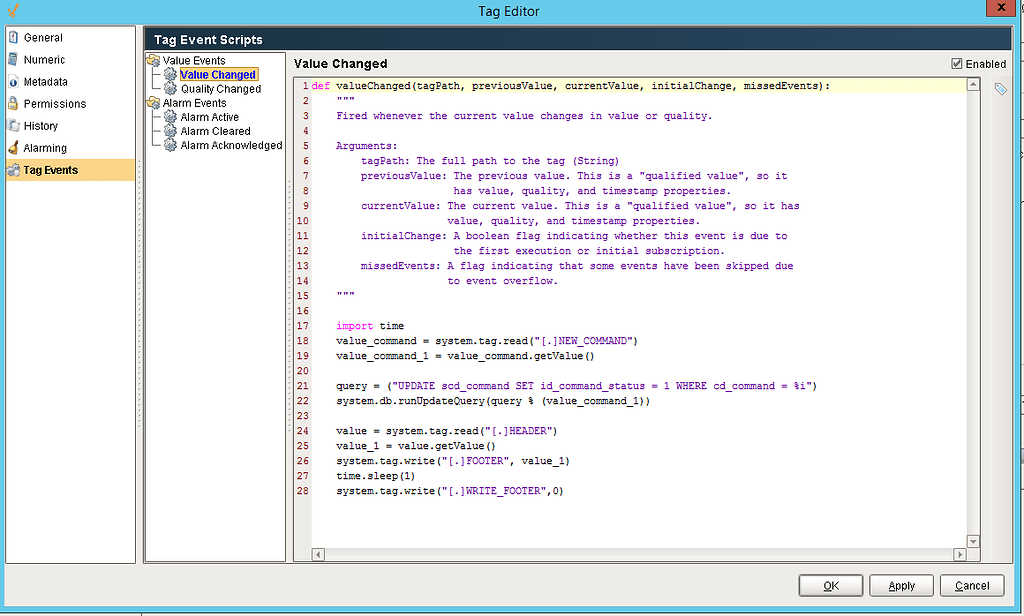Click the horizontal scrollbar below the script
This screenshot has width=1024, height=616.
click(x=640, y=554)
